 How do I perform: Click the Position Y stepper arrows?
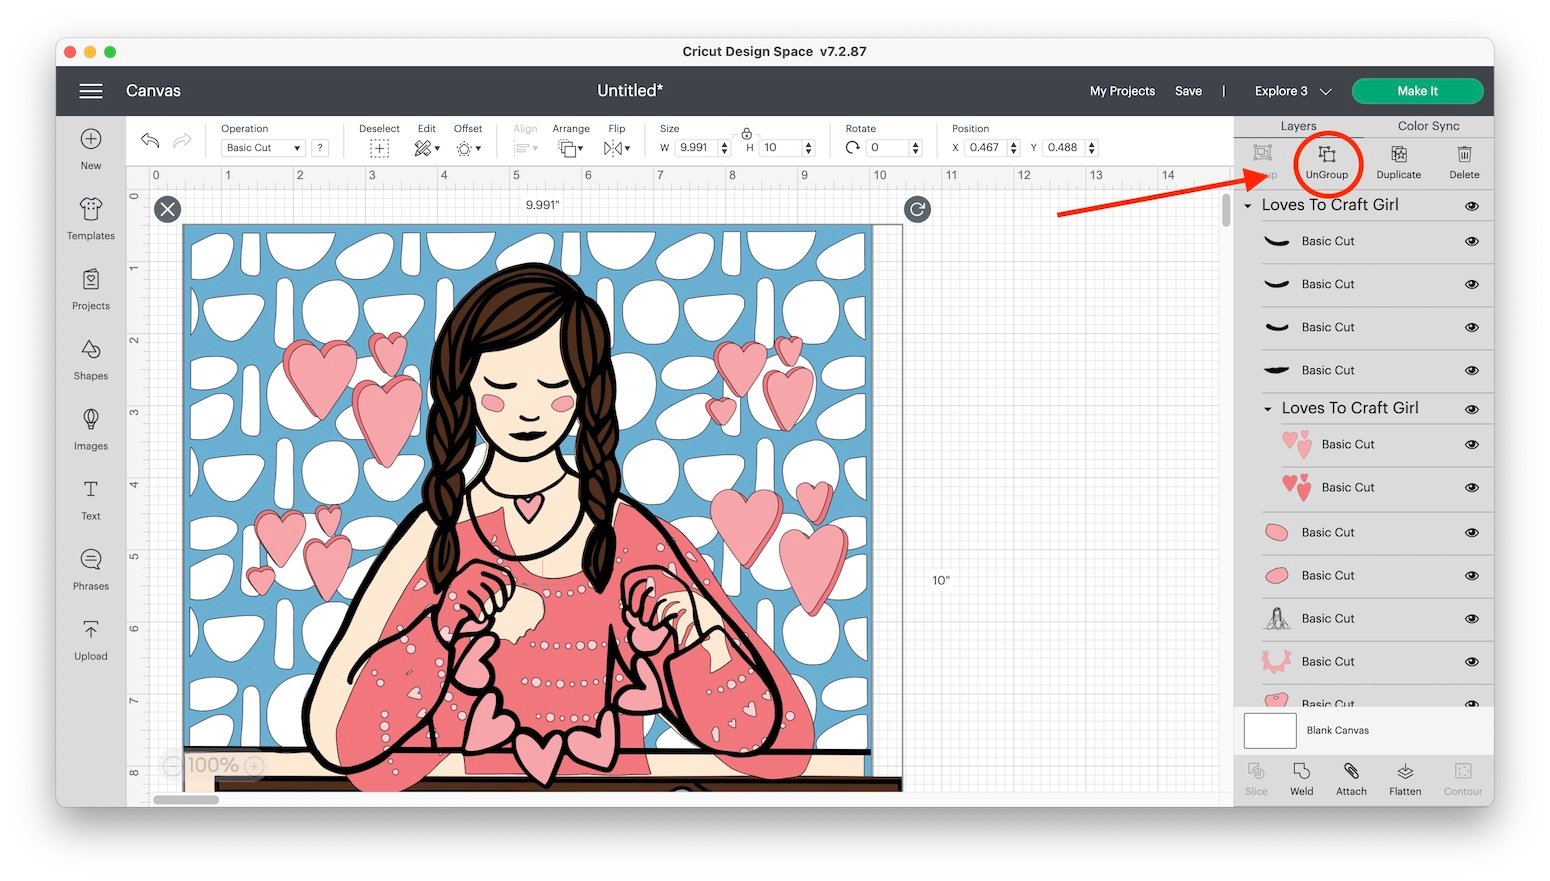[x=1092, y=148]
